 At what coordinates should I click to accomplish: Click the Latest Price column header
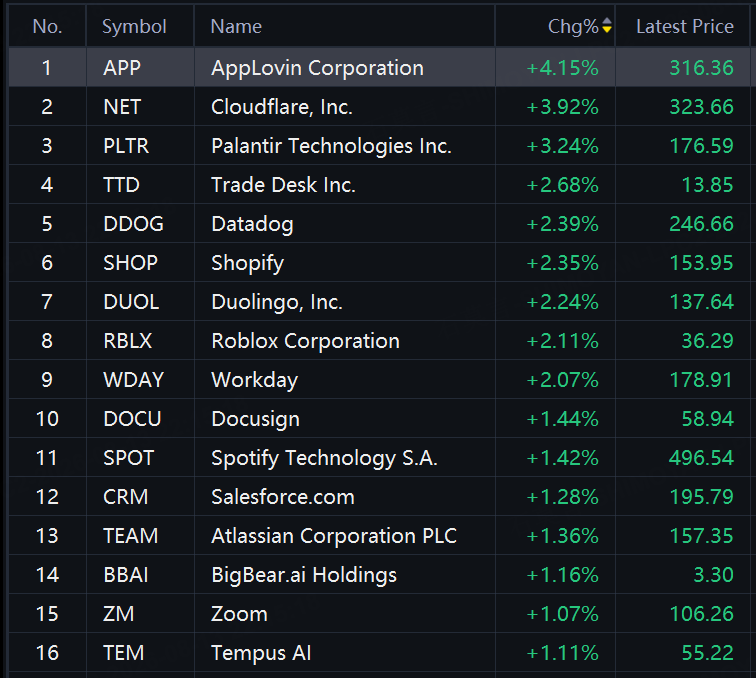point(685,26)
